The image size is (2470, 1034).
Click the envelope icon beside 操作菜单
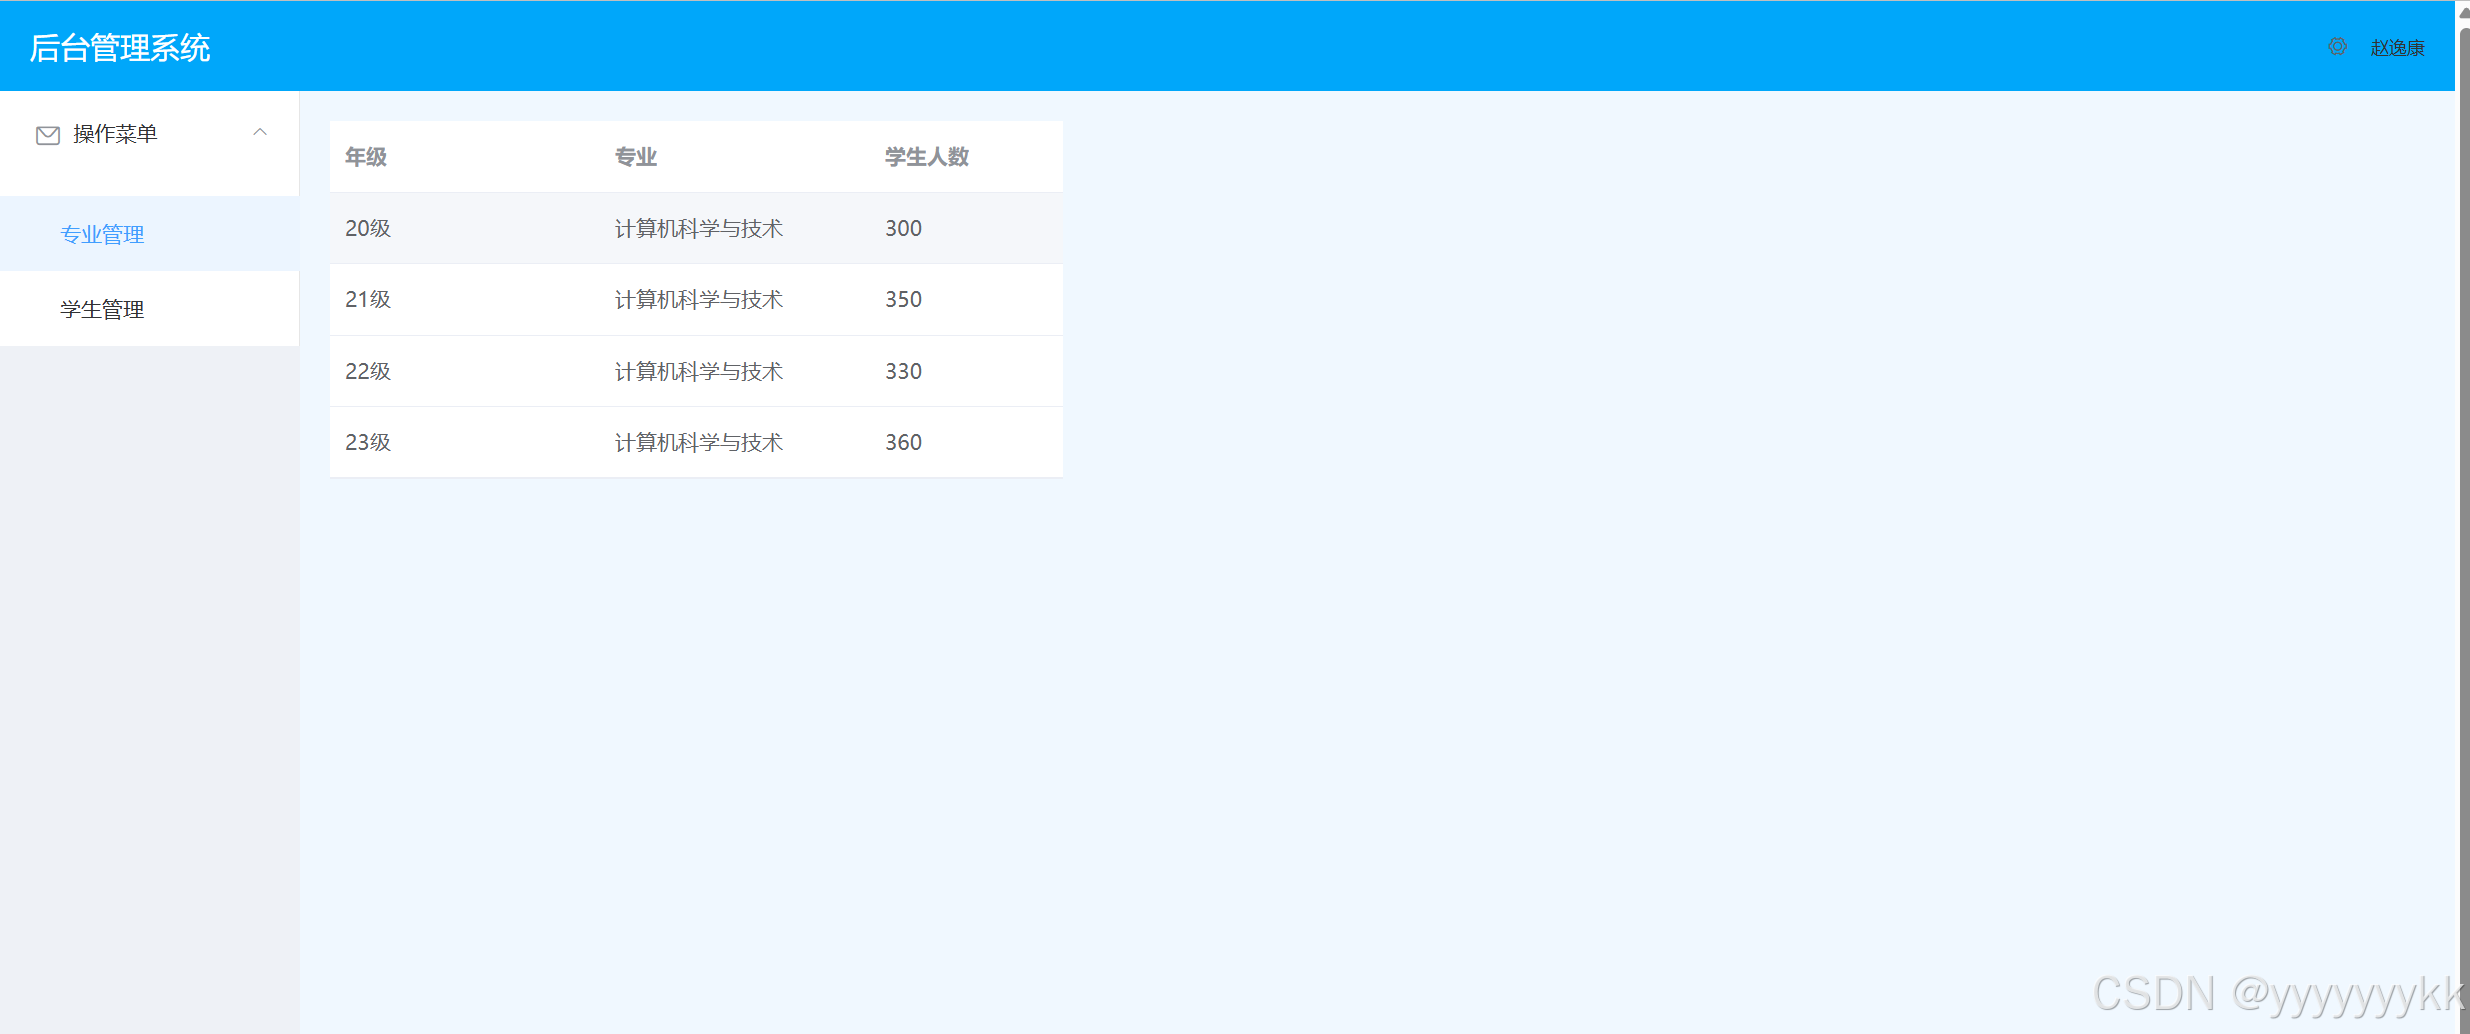point(48,135)
